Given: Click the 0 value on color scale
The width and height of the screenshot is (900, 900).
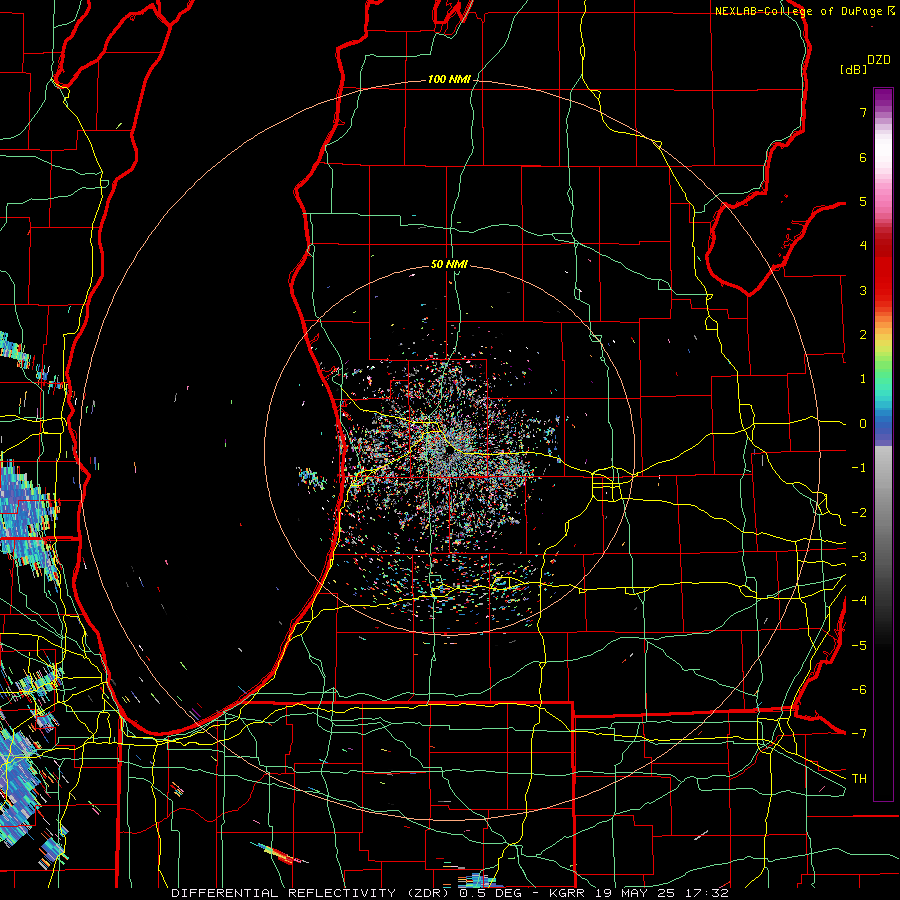Looking at the screenshot, I should tap(863, 424).
